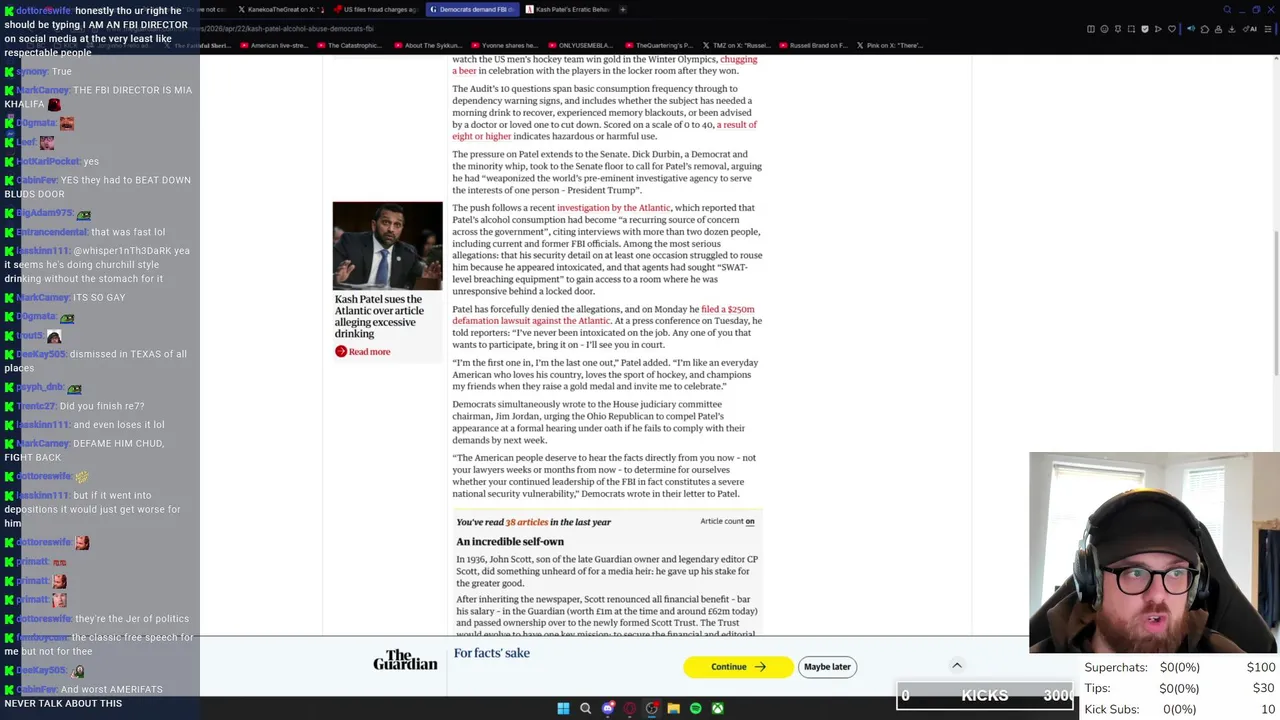This screenshot has height=720, width=1280.
Task: Click the Guardian logo in bottom banner
Action: coord(405,661)
